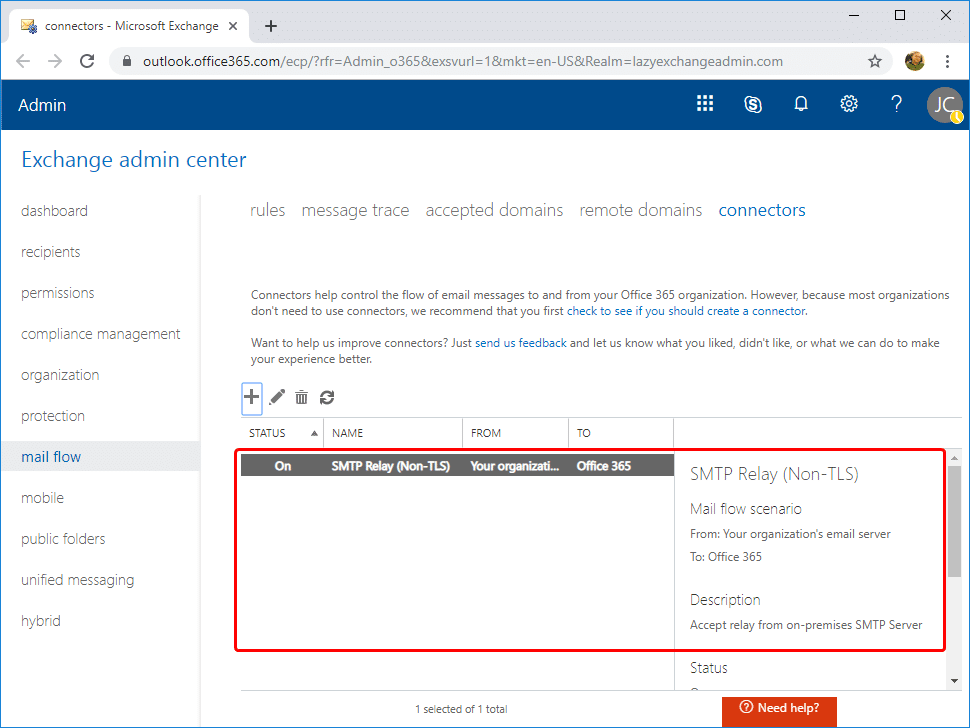The width and height of the screenshot is (970, 728).
Task: Refresh the connectors list
Action: pyautogui.click(x=327, y=397)
